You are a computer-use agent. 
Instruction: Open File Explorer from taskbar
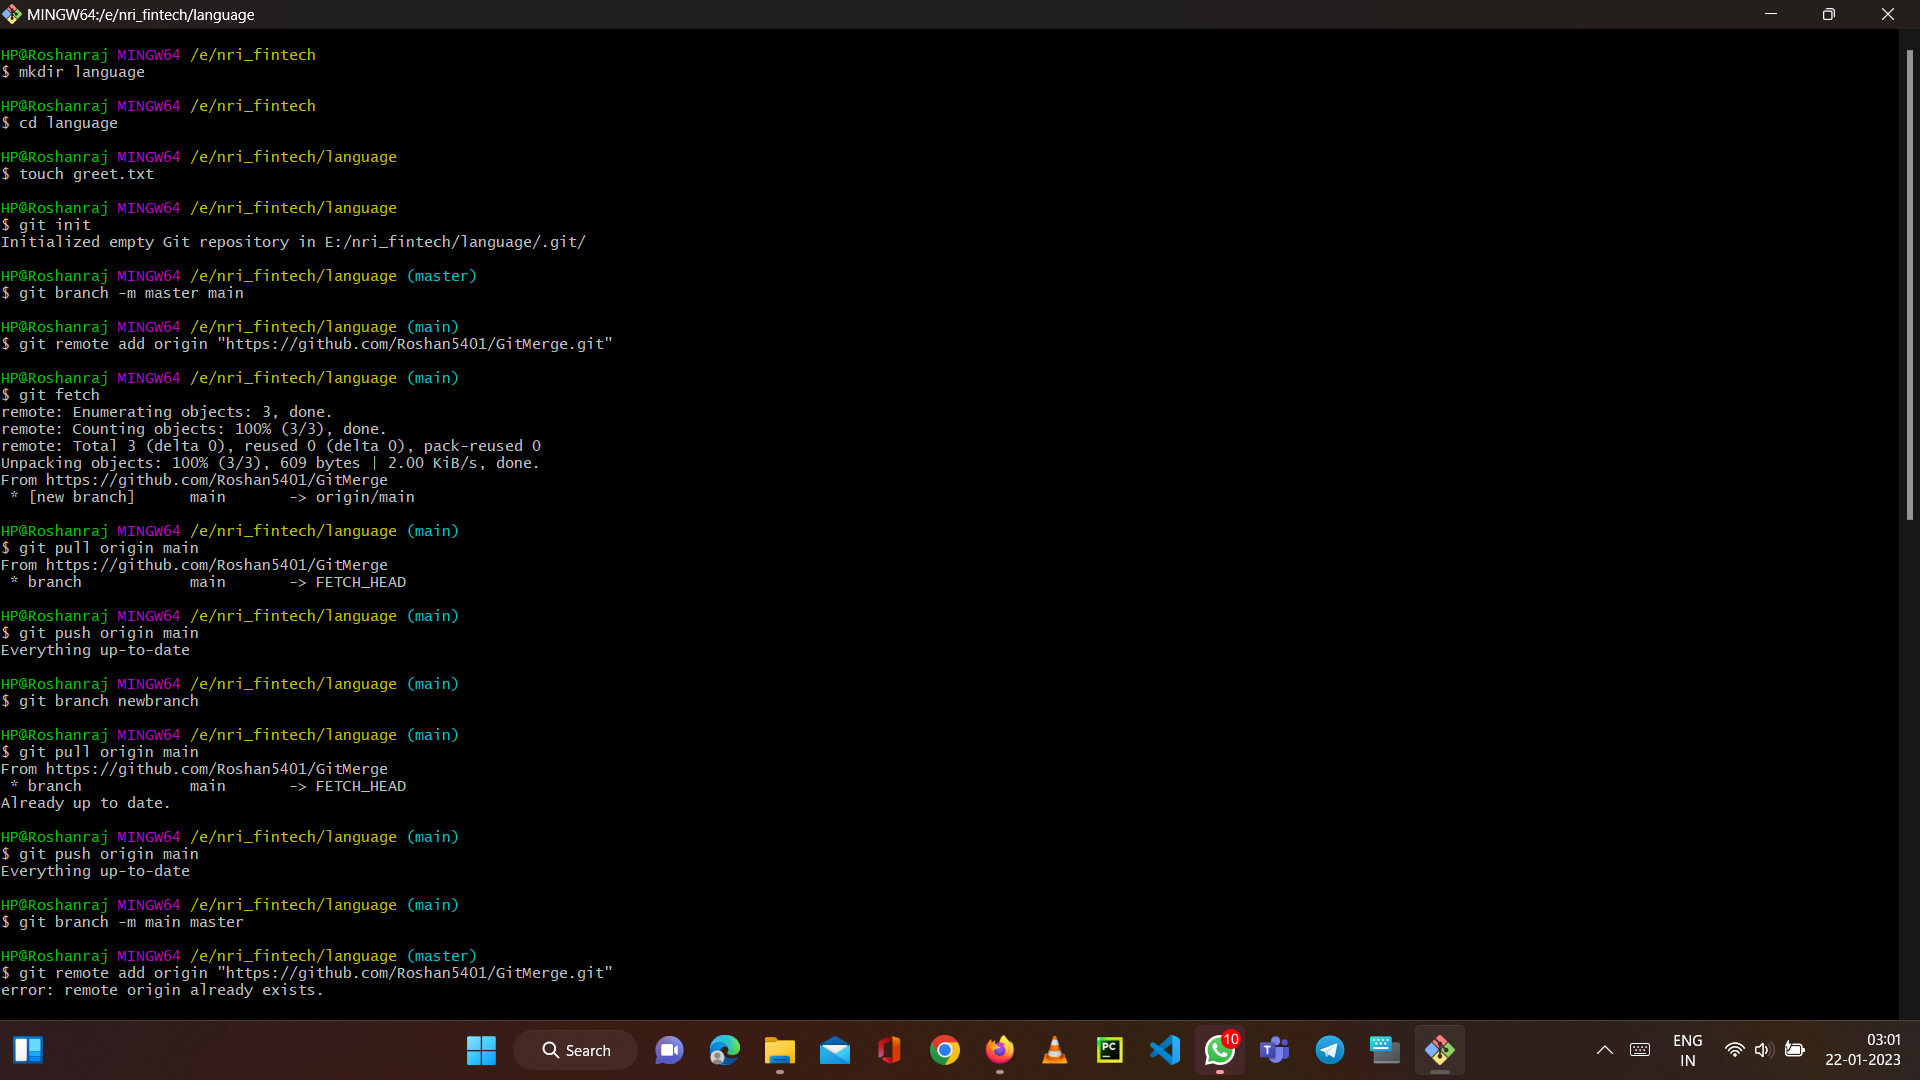coord(779,1050)
